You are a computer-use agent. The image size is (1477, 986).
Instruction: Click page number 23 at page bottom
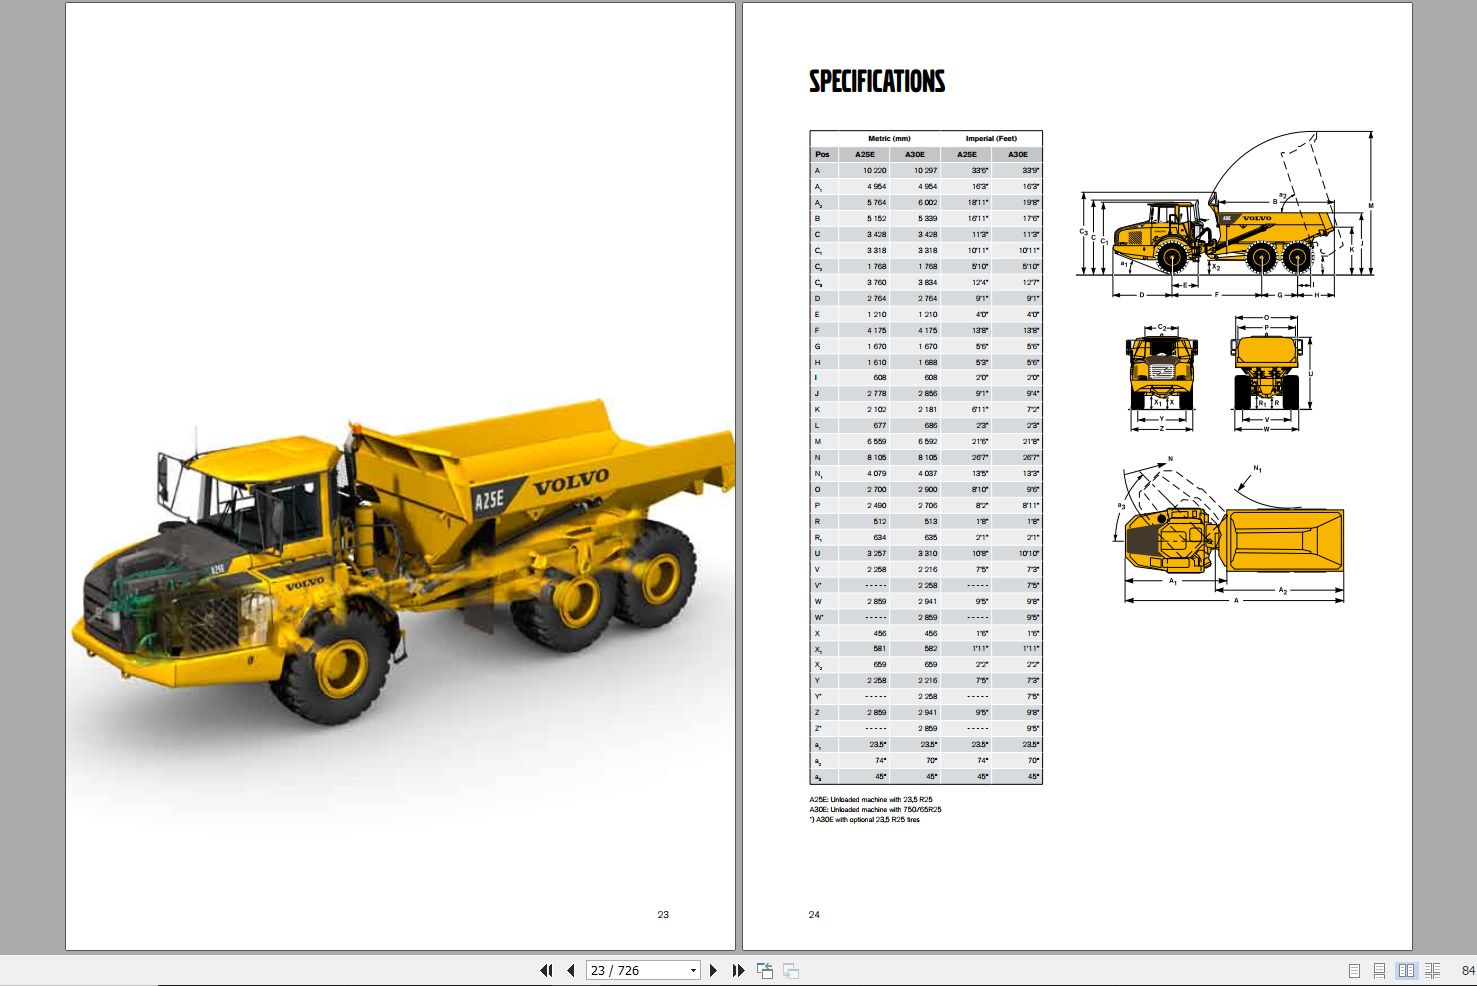[663, 915]
